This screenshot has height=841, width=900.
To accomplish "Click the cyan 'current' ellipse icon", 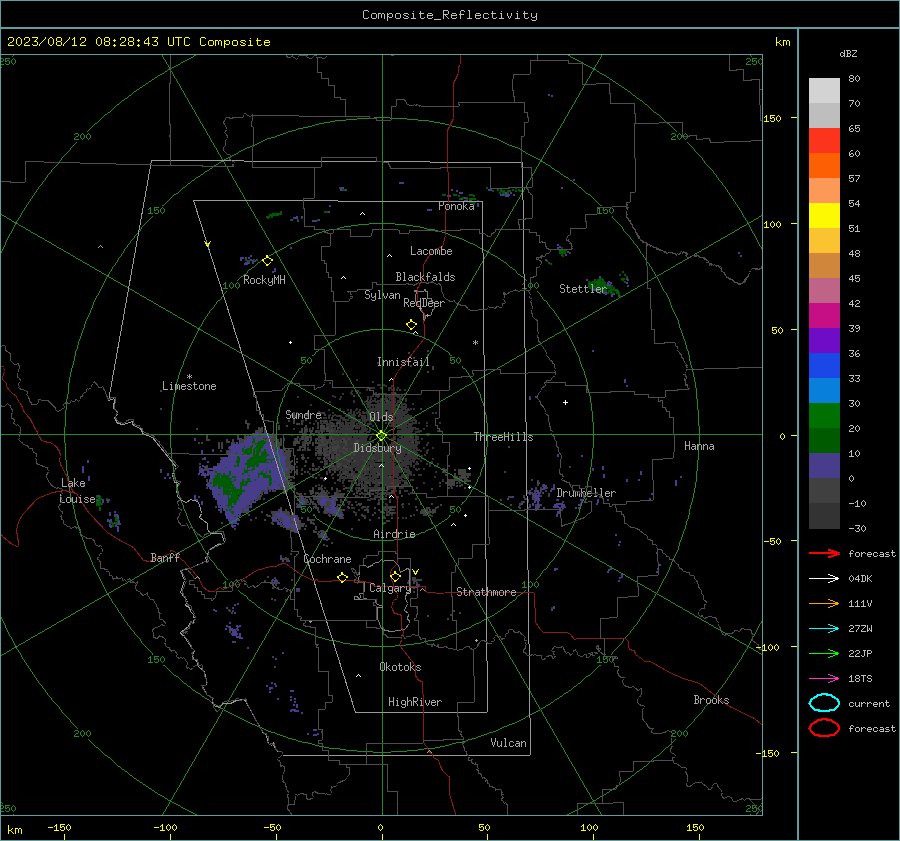I will (824, 703).
